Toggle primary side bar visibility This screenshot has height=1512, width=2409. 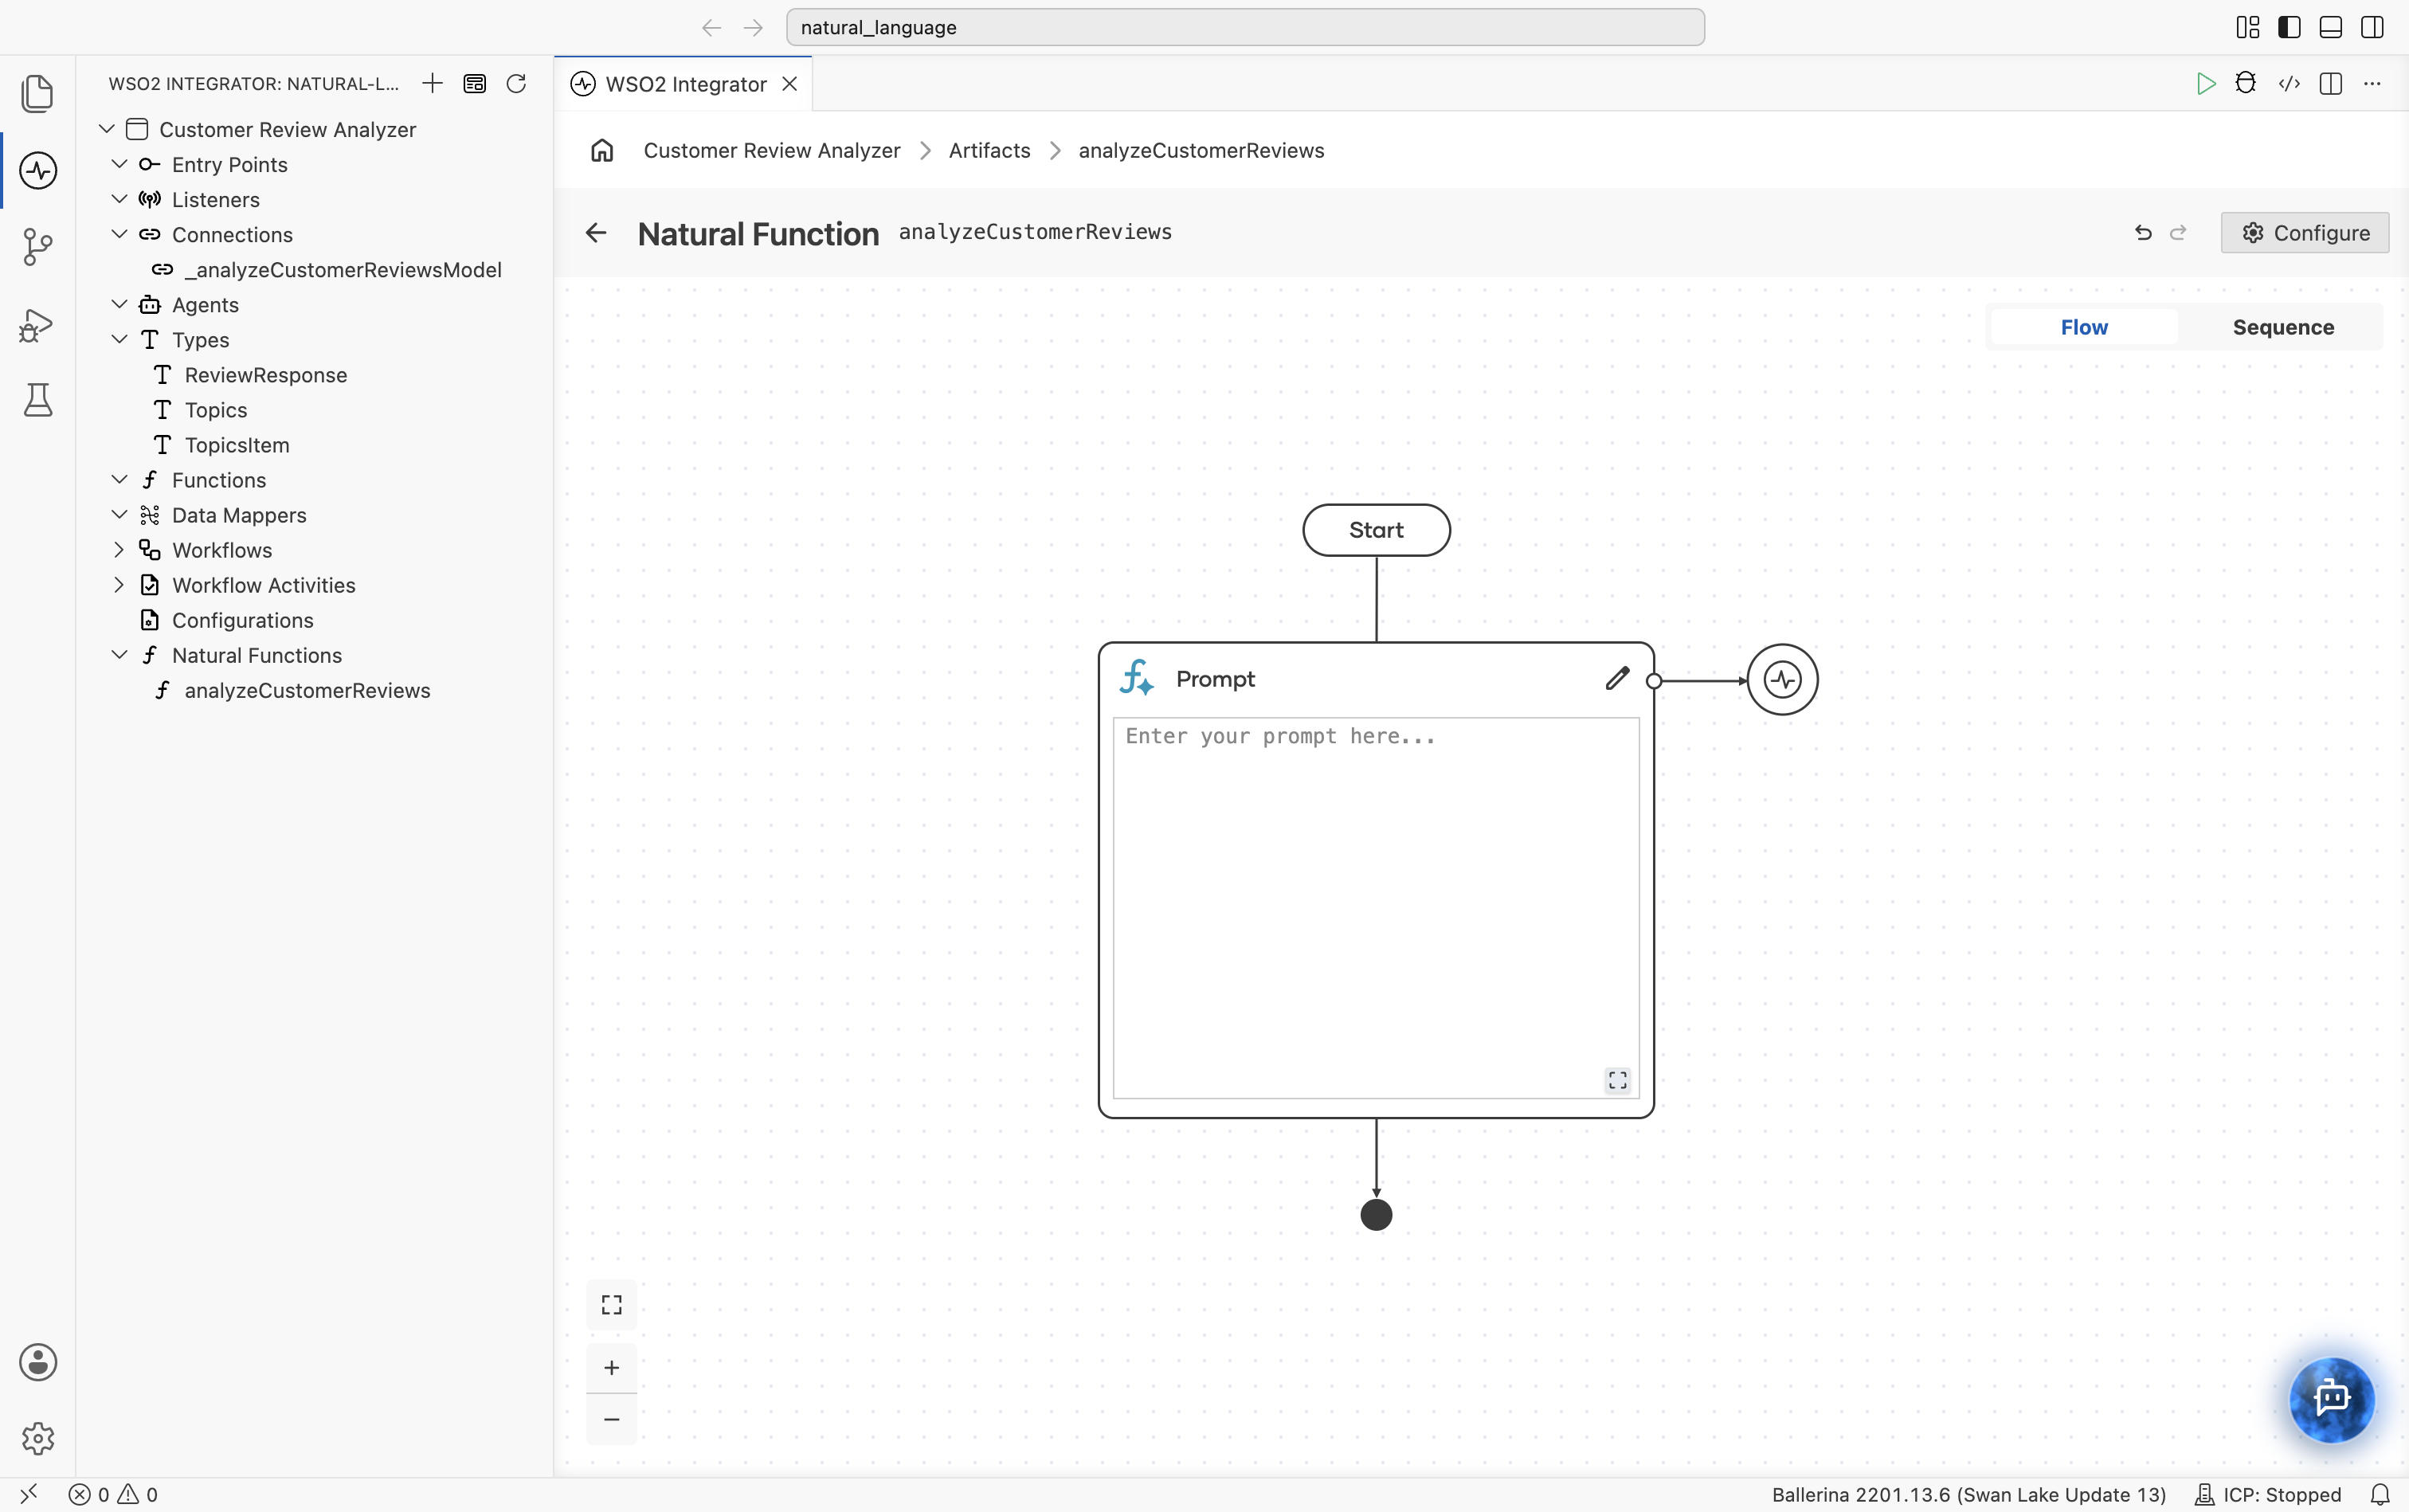pos(2289,27)
